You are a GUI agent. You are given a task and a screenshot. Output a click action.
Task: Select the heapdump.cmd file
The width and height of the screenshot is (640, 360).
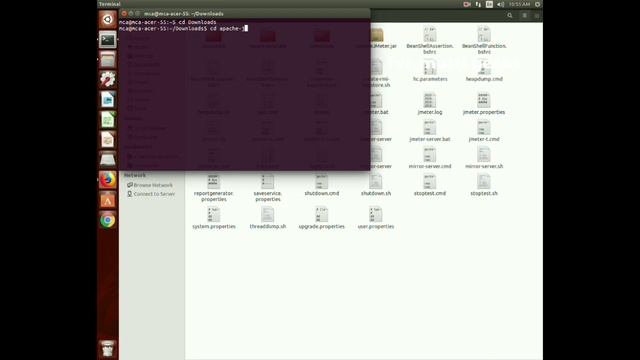pos(484,70)
